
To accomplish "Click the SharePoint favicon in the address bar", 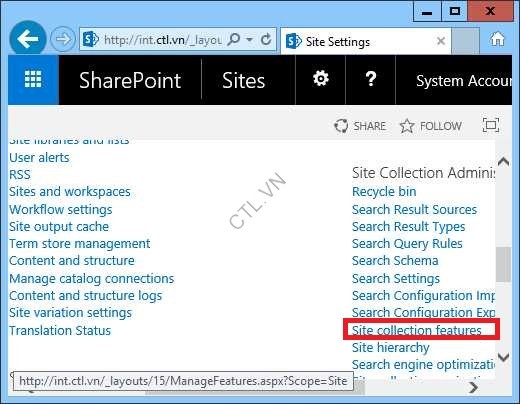I will pyautogui.click(x=91, y=39).
